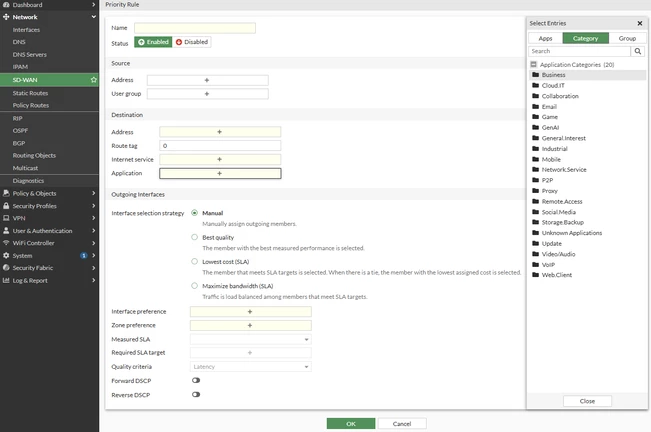Click the Security Profiles lock icon
Image resolution: width=651 pixels, height=432 pixels.
tap(6, 206)
